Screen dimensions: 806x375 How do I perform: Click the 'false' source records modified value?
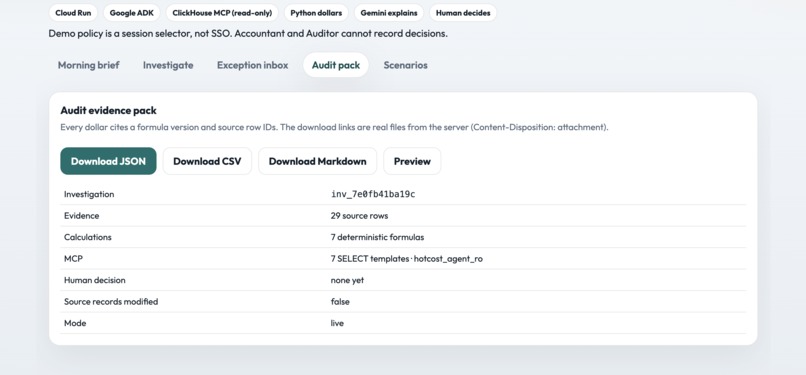(x=340, y=302)
